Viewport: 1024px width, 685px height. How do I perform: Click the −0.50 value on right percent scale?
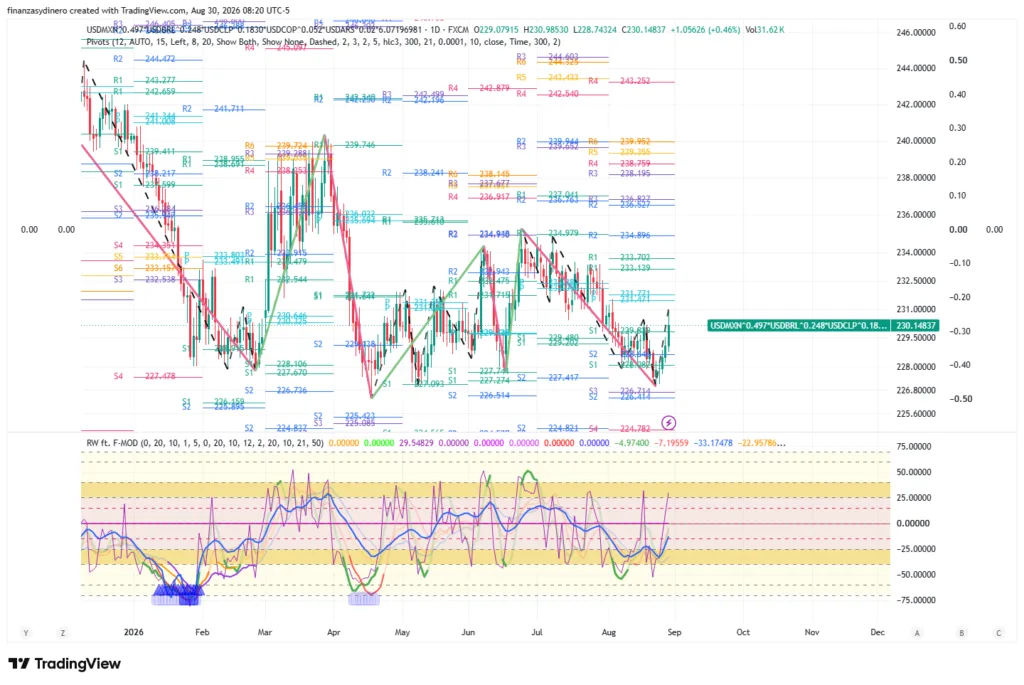960,398
